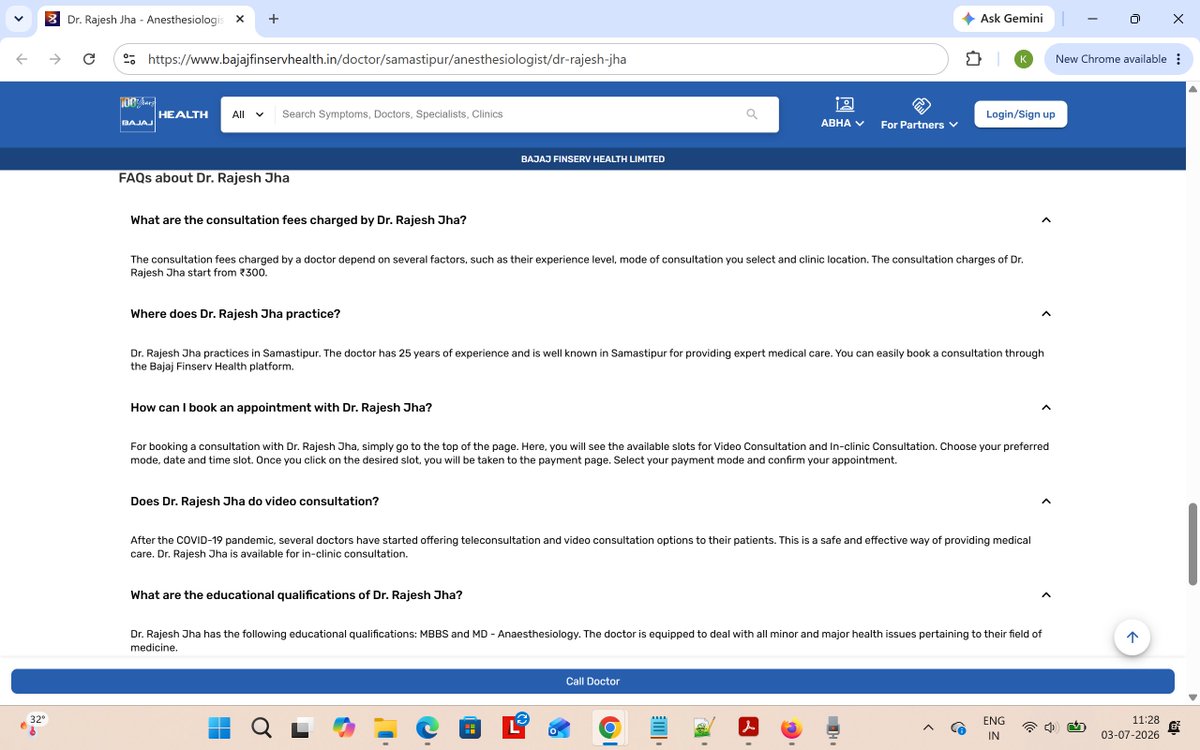
Task: Open the ABHA dropdown menu
Action: [x=843, y=114]
